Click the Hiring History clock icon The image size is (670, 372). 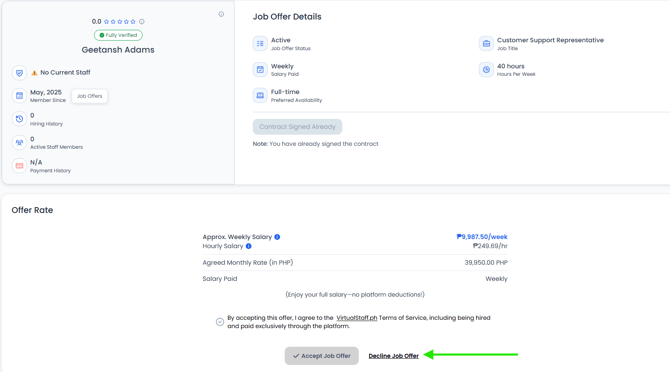[19, 119]
